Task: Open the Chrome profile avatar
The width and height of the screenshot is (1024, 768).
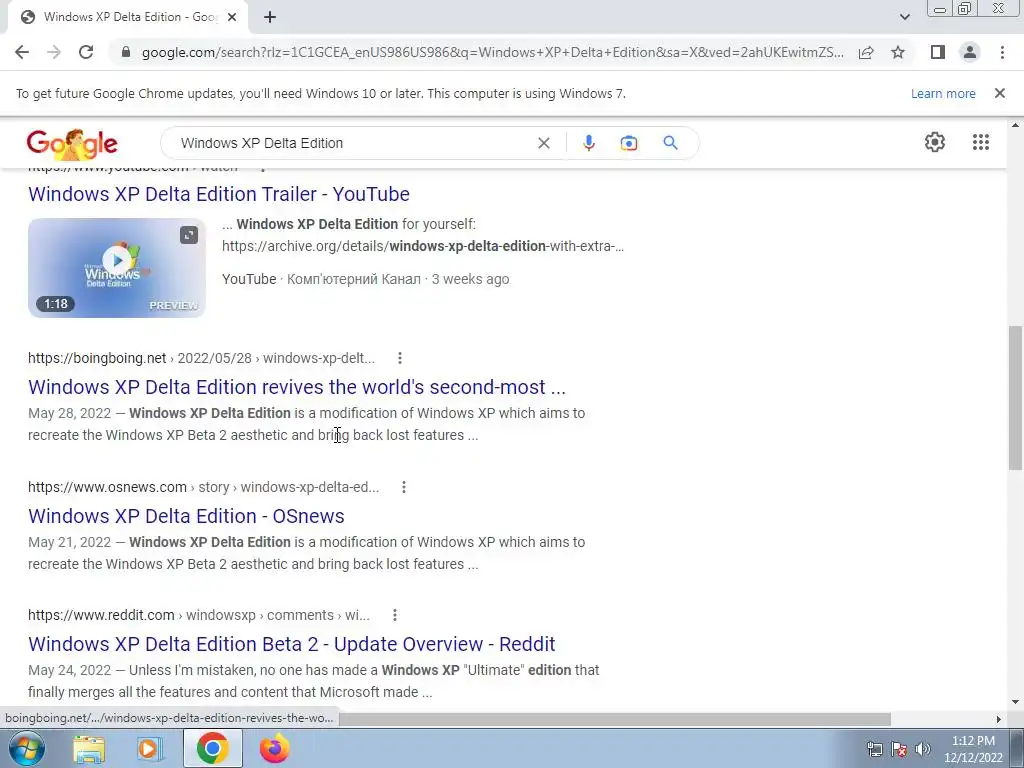Action: click(x=970, y=52)
